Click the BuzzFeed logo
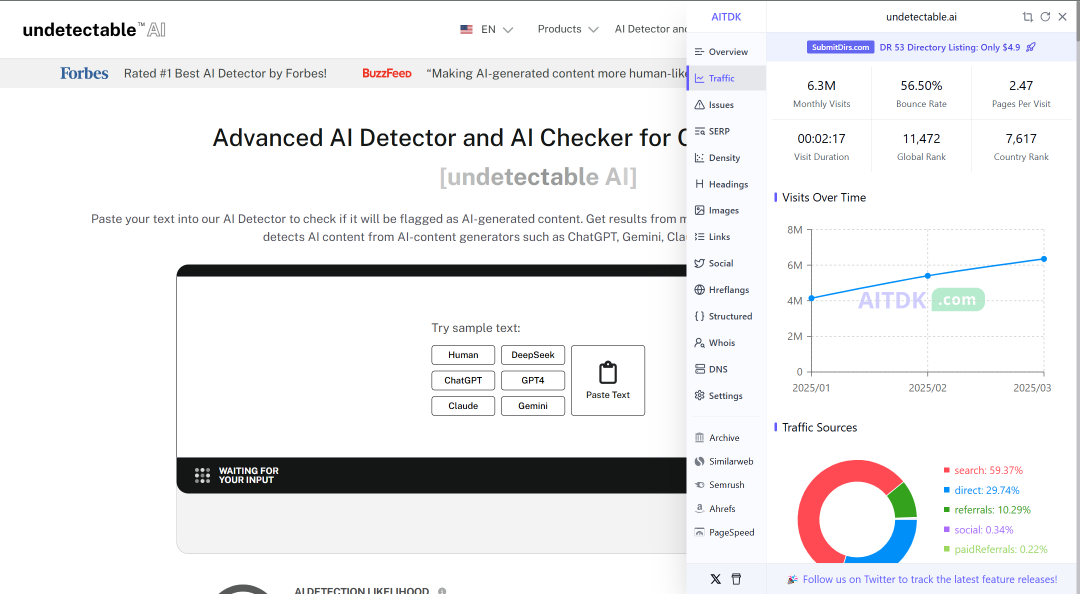 click(x=387, y=73)
